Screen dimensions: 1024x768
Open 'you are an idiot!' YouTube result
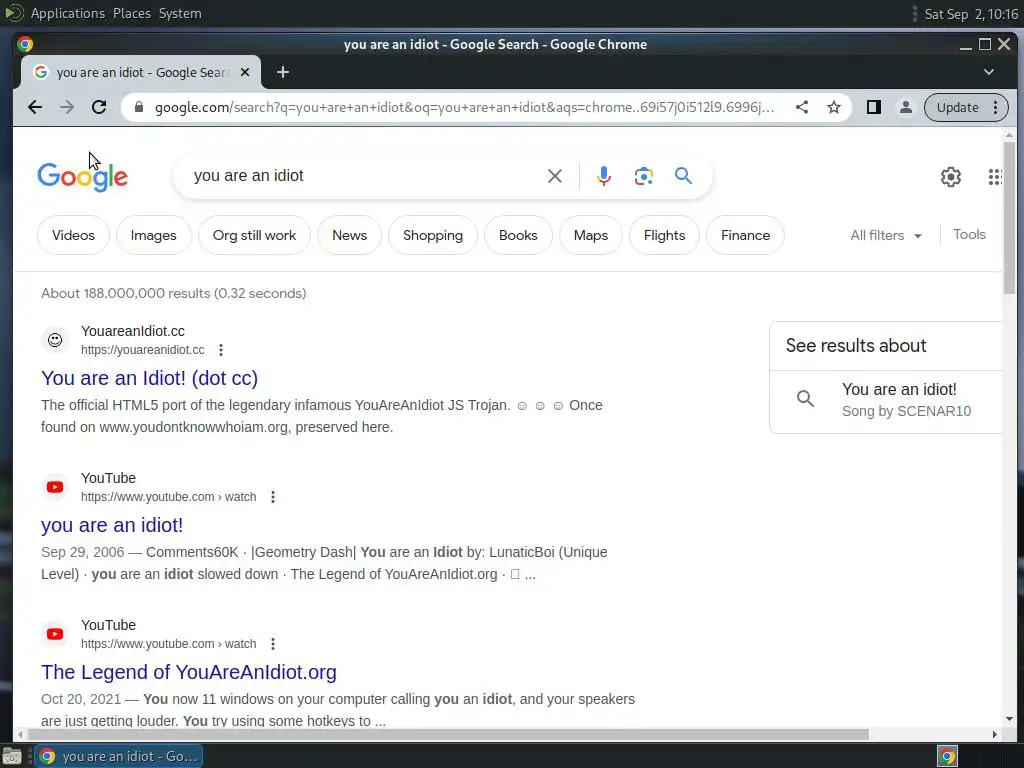click(112, 525)
